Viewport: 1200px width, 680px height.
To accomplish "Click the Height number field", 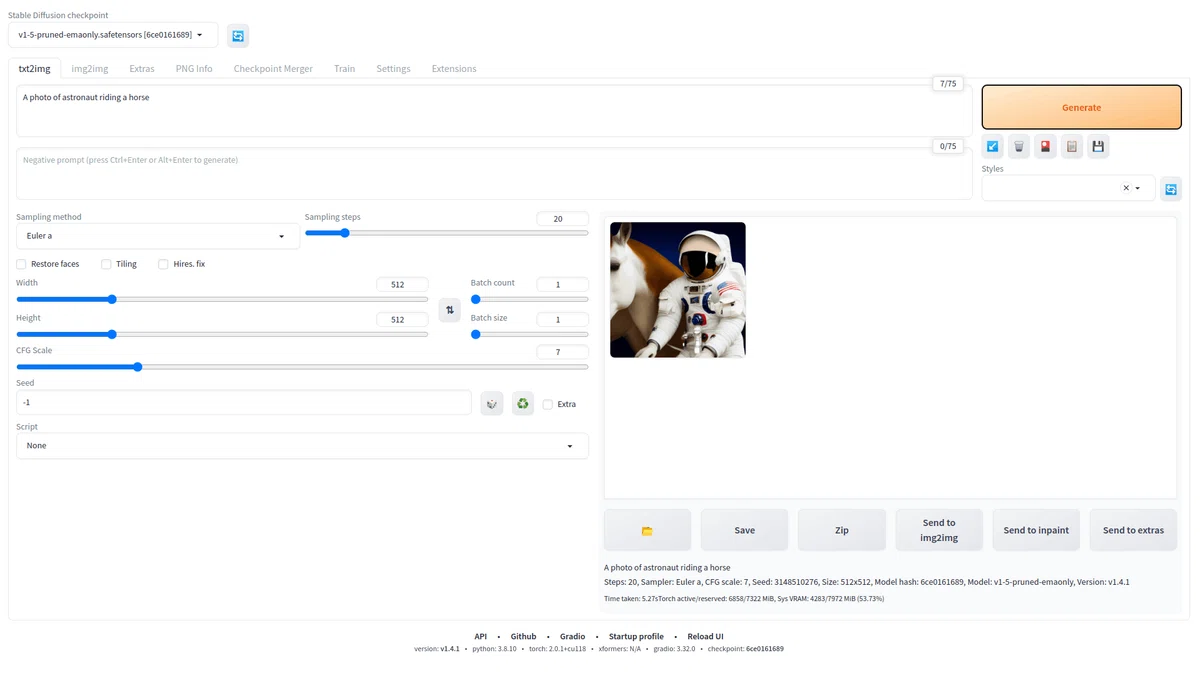I will (x=402, y=319).
